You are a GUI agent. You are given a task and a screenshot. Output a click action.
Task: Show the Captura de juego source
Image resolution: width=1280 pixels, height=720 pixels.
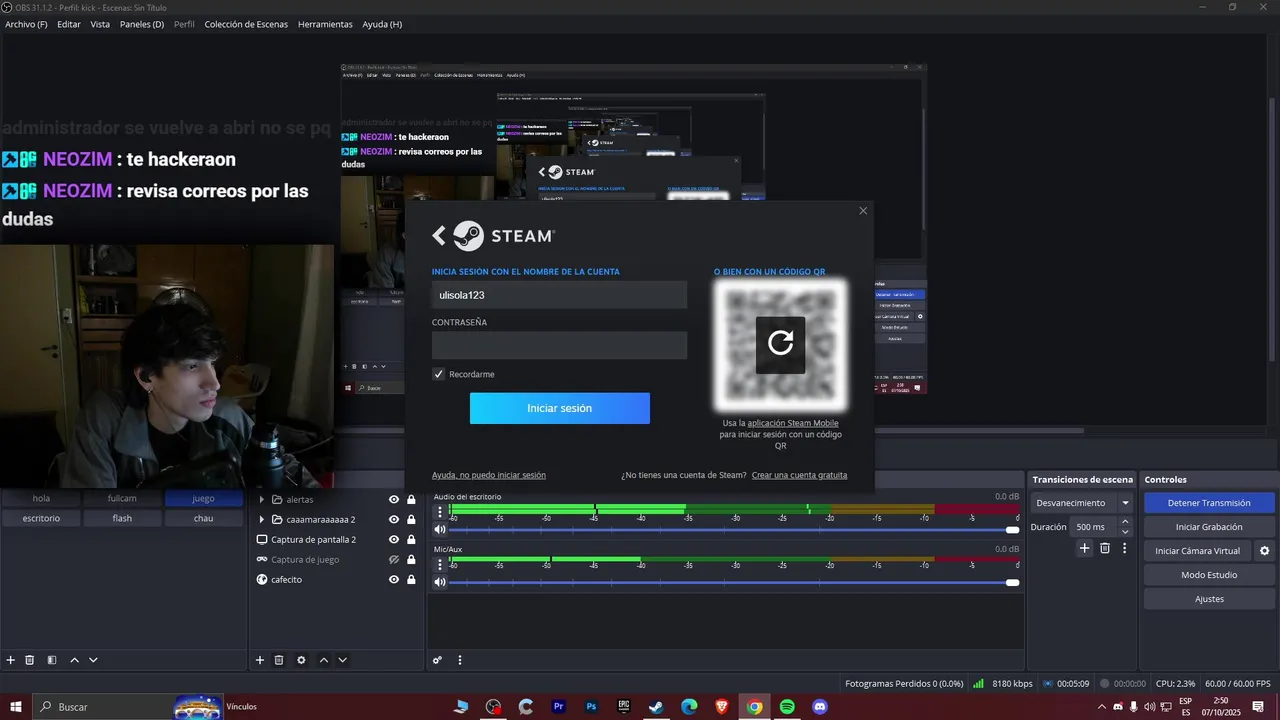click(x=394, y=560)
